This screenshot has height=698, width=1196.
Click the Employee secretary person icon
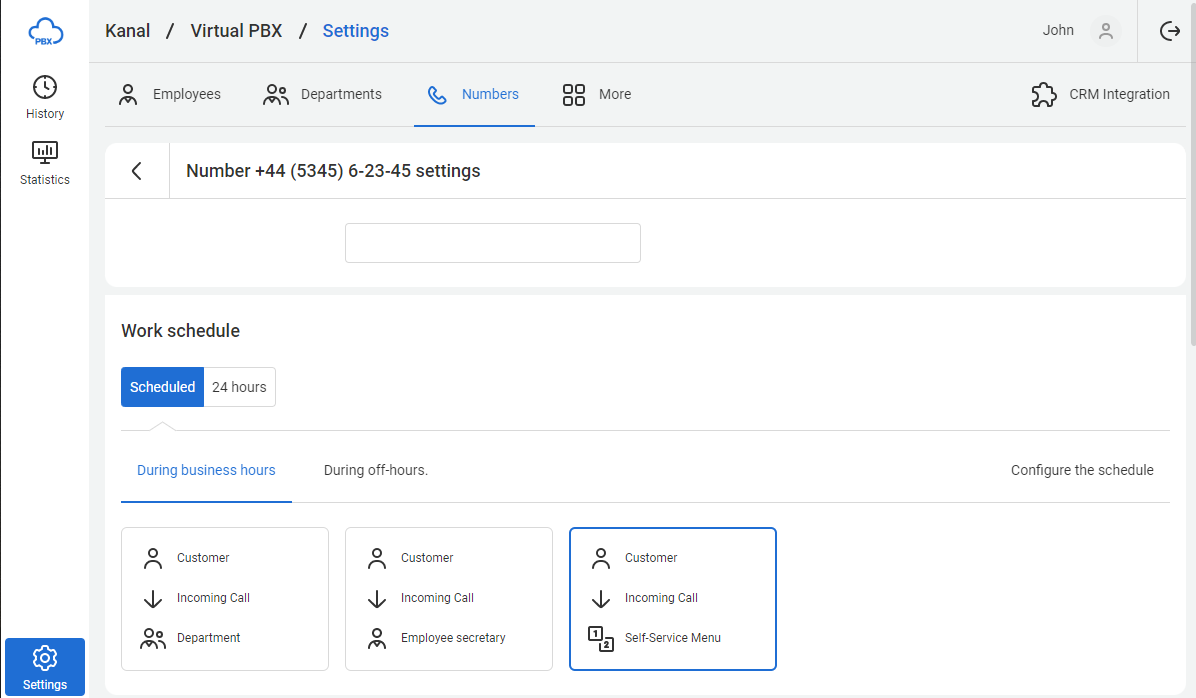tap(377, 638)
